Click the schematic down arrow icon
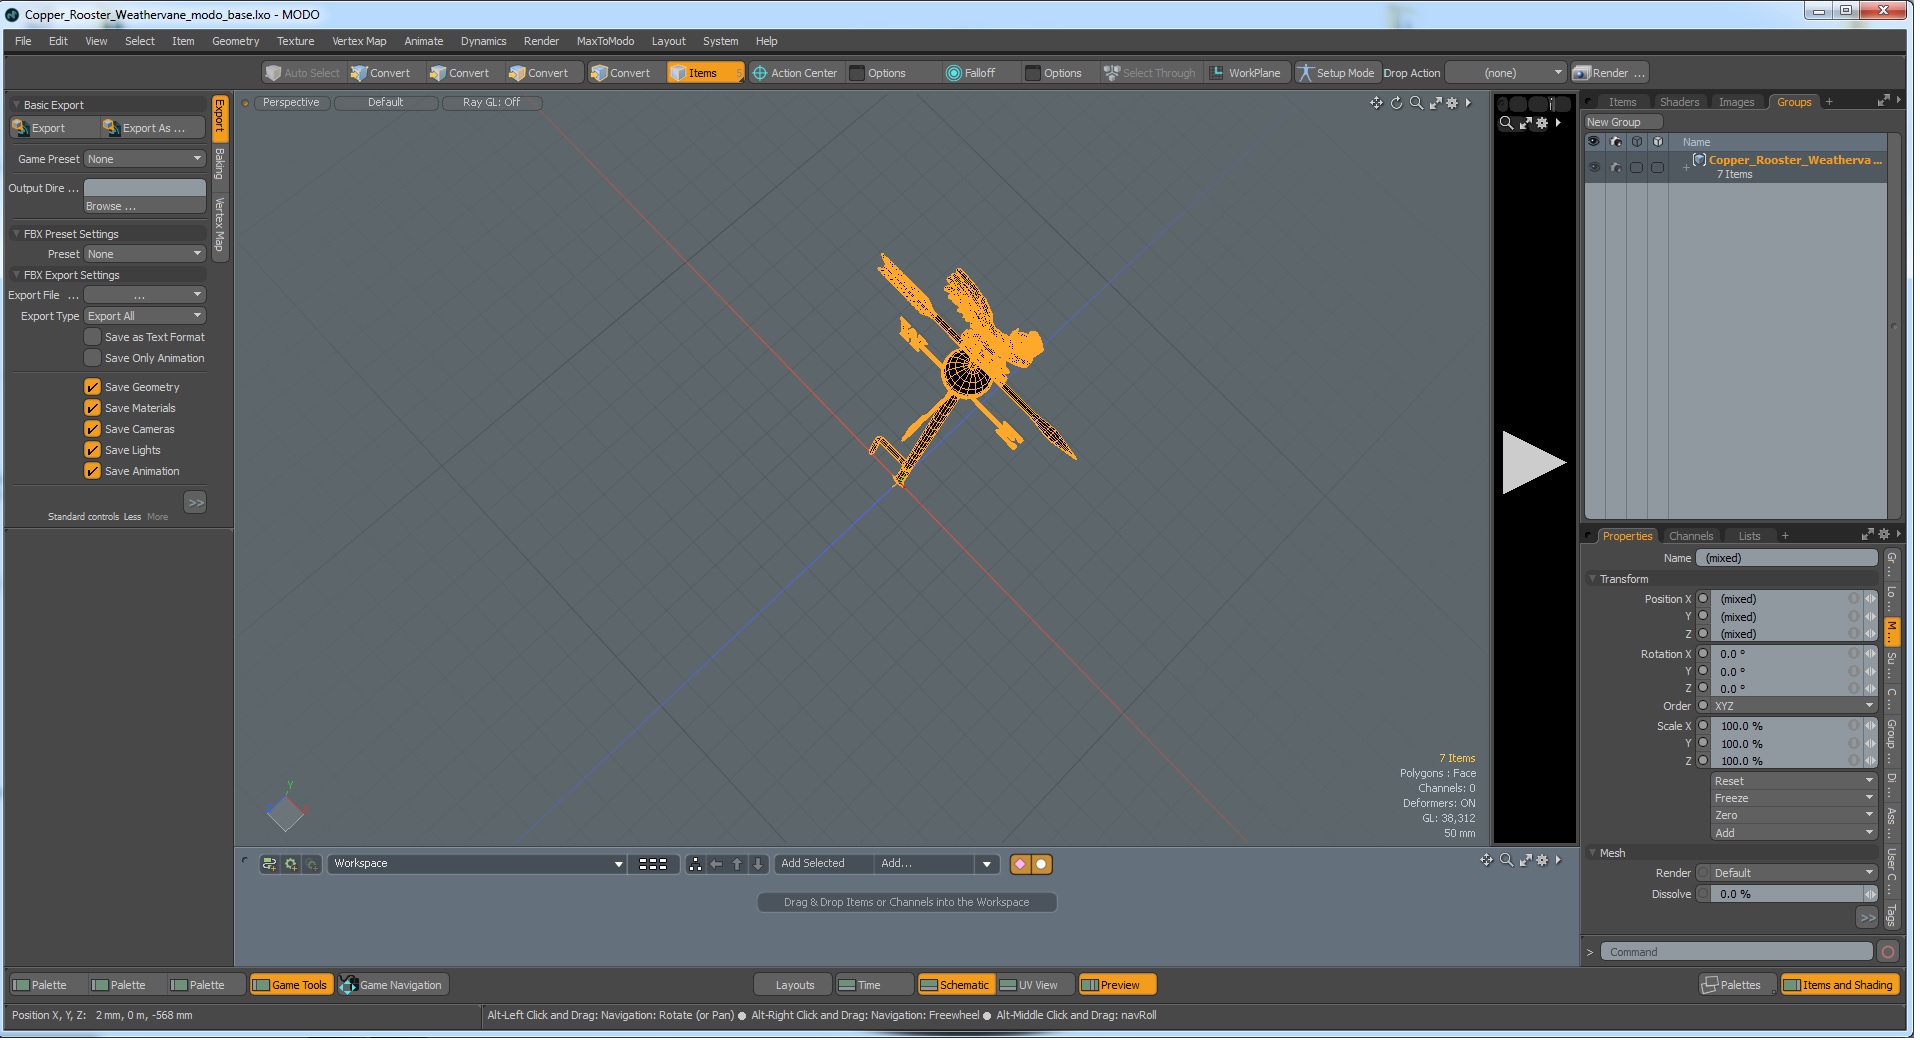 [x=758, y=864]
